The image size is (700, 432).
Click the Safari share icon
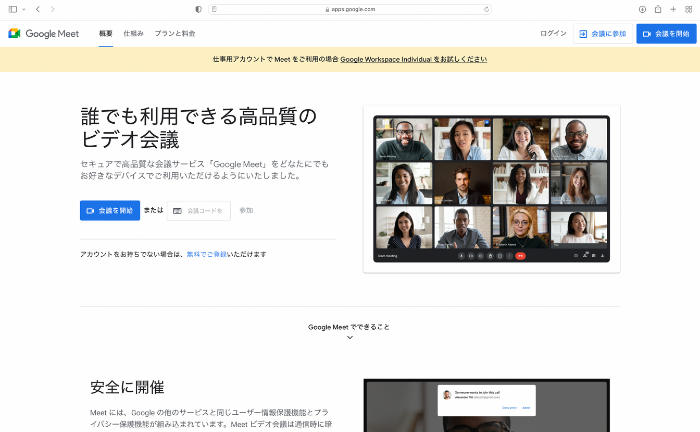tap(658, 9)
